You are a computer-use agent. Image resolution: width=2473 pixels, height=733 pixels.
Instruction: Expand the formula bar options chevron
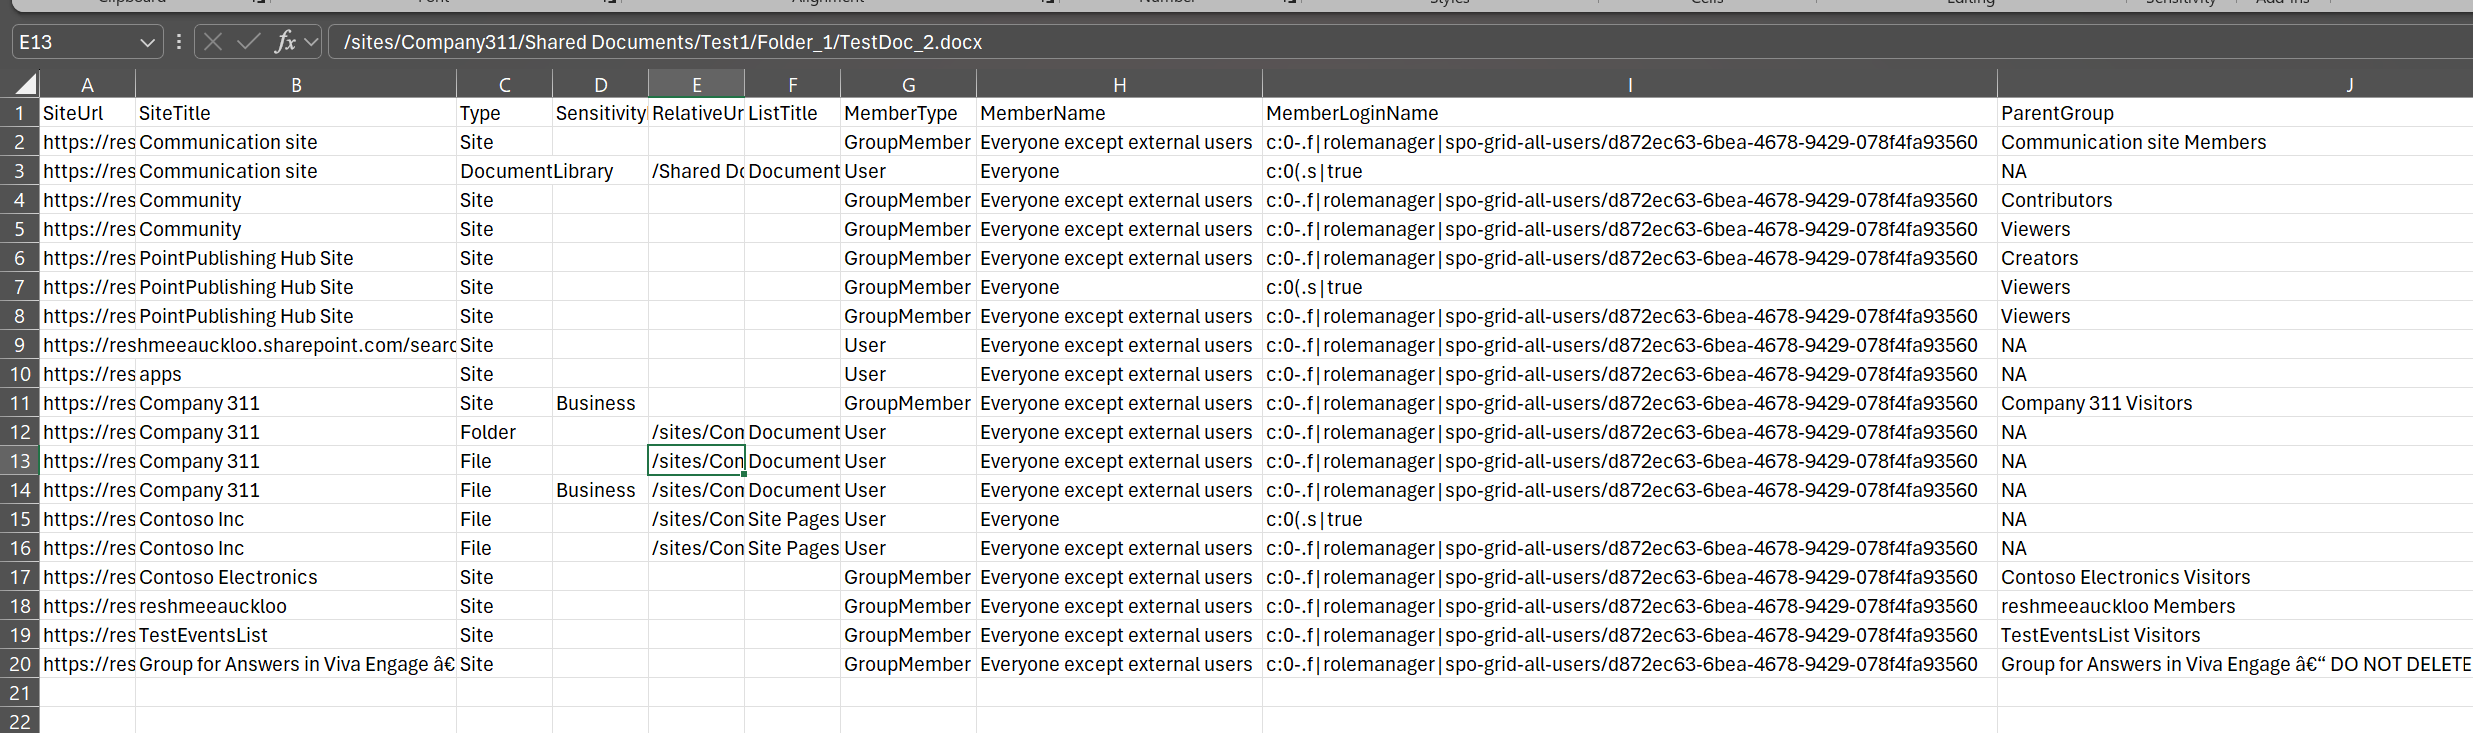click(311, 42)
